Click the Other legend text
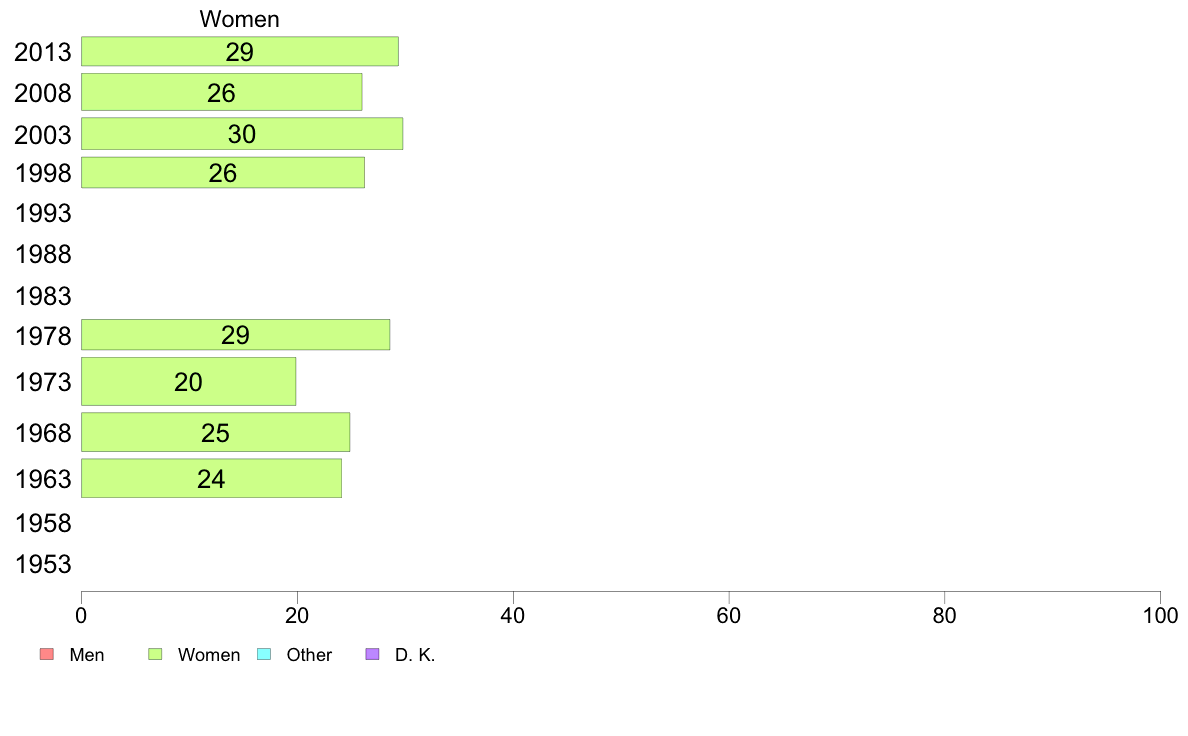The width and height of the screenshot is (1188, 736). (x=309, y=655)
